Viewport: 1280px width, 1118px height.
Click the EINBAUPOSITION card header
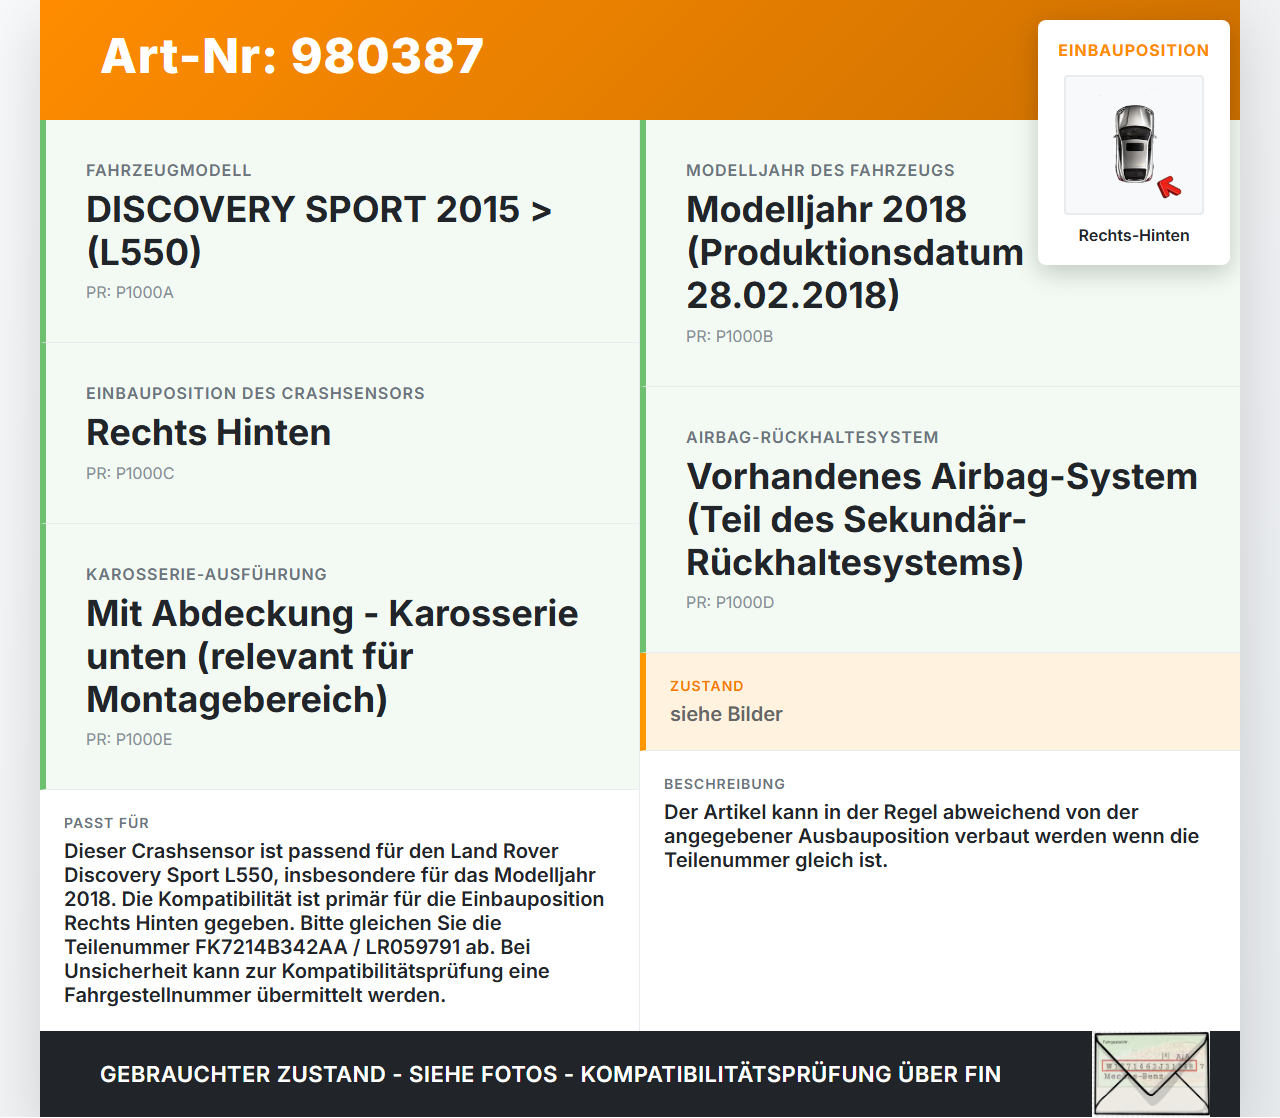coord(1133,50)
